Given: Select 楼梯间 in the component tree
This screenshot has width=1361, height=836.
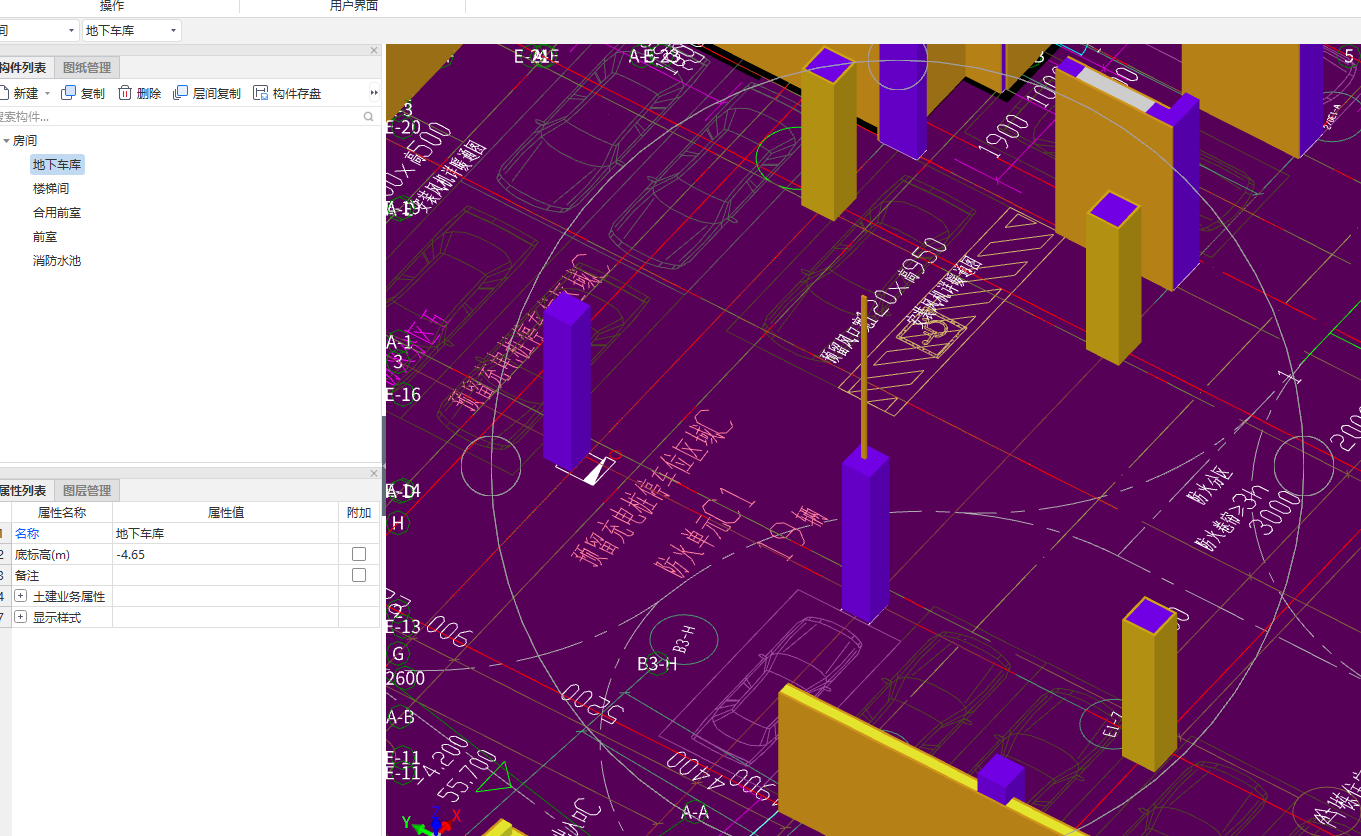Looking at the screenshot, I should [x=51, y=189].
